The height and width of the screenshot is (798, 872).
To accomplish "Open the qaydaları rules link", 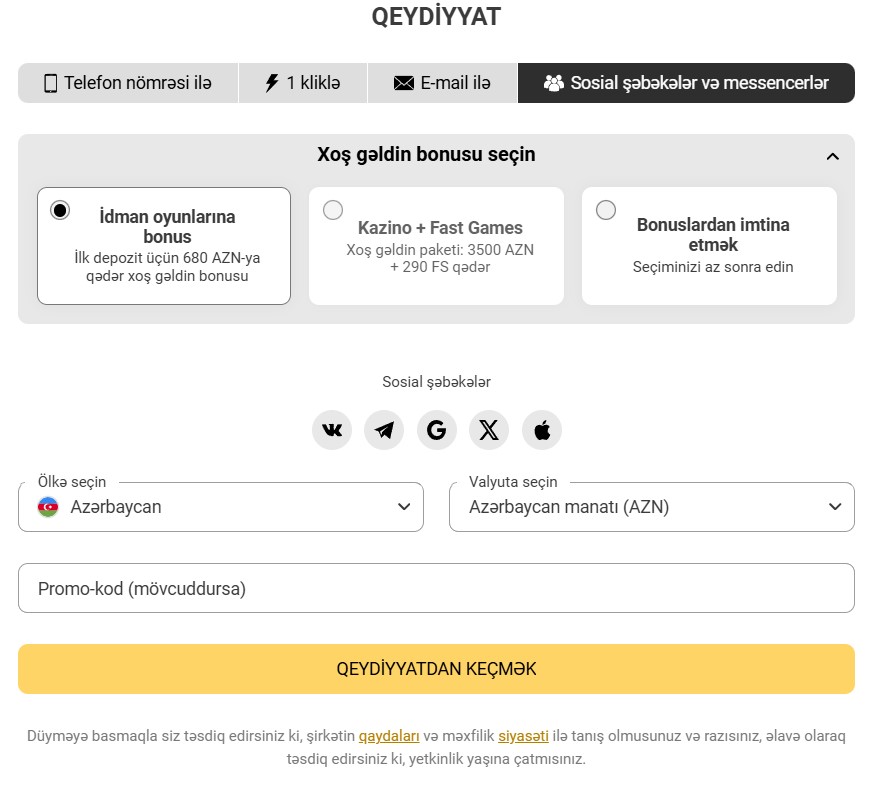I will [x=389, y=735].
